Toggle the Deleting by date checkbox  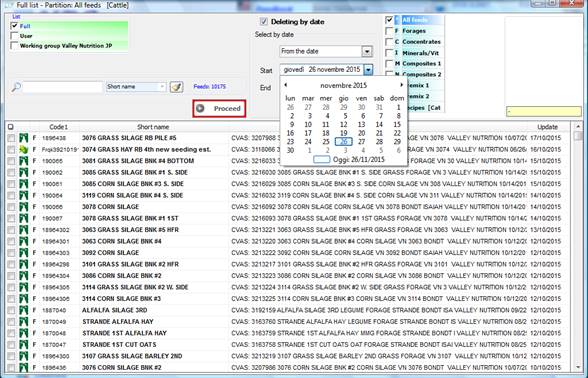pyautogui.click(x=264, y=22)
